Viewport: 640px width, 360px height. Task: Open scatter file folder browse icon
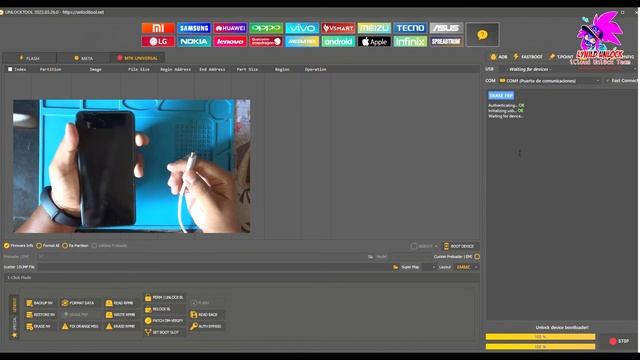pos(395,267)
